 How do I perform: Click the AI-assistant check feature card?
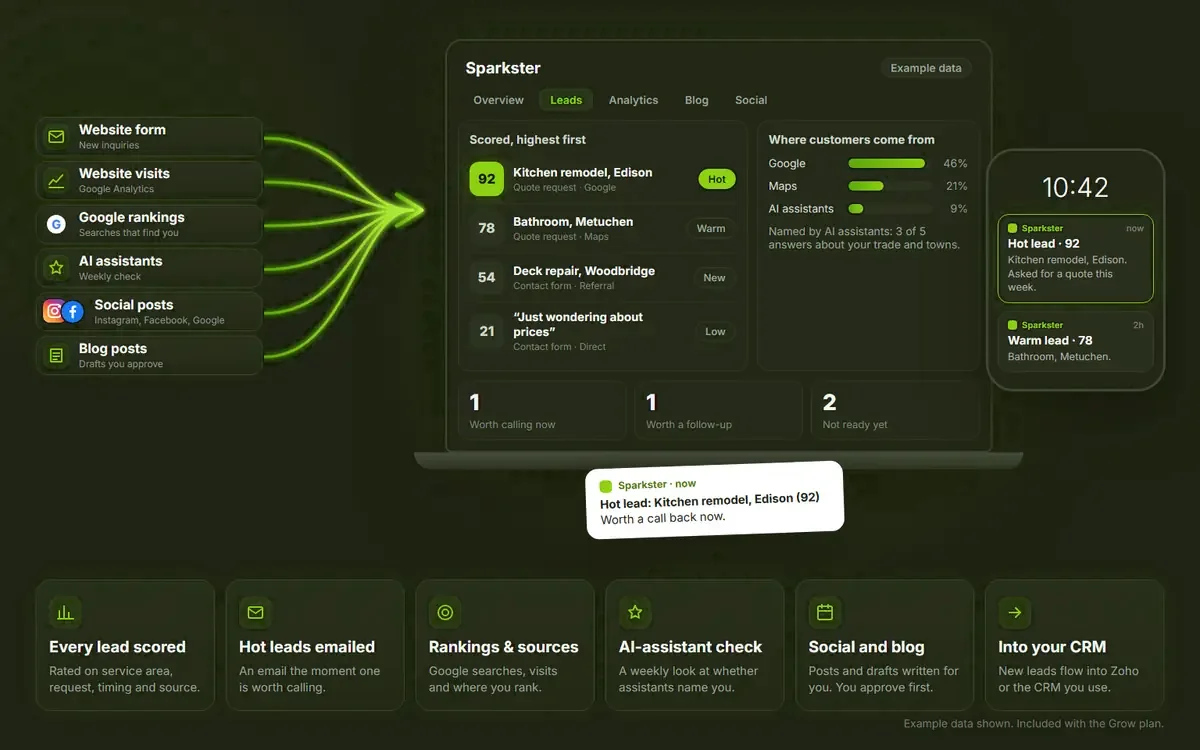[695, 645]
